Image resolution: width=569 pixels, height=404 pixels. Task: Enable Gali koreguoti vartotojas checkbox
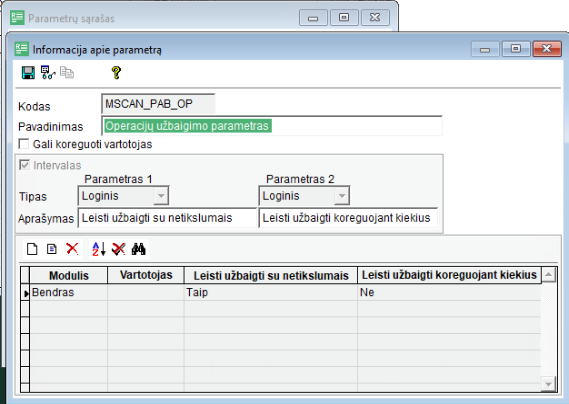tap(24, 144)
